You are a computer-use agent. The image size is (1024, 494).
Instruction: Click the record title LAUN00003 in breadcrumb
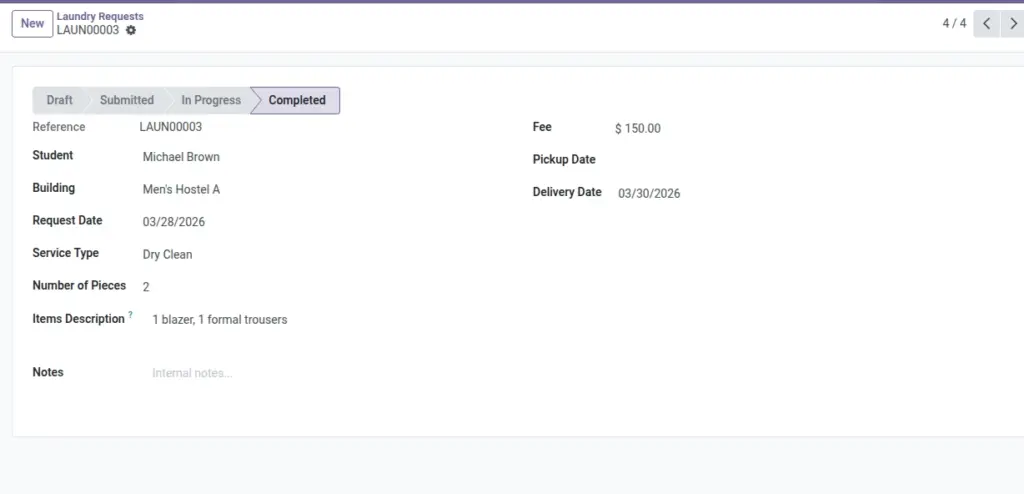(x=88, y=30)
